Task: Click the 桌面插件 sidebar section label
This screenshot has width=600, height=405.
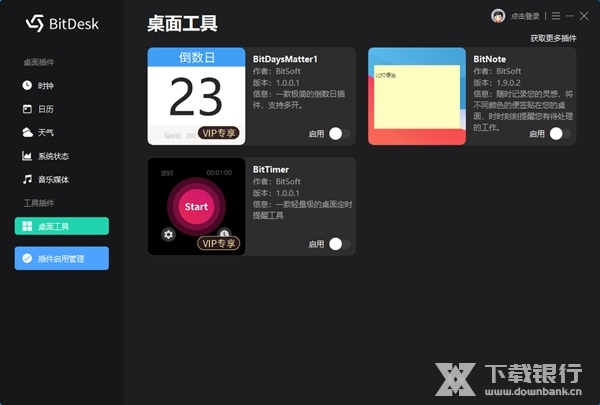Action: pyautogui.click(x=39, y=62)
